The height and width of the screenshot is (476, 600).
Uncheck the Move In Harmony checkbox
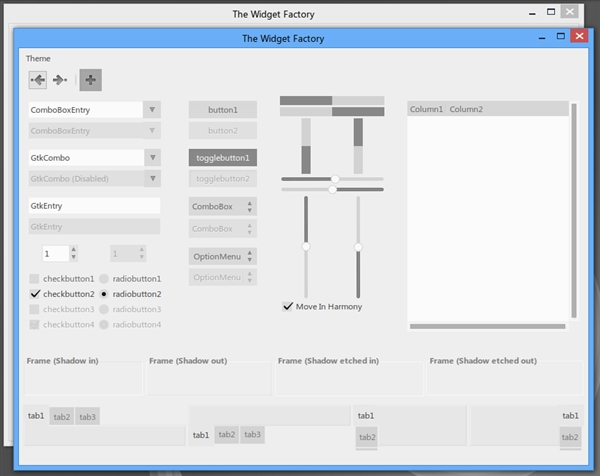pos(287,306)
